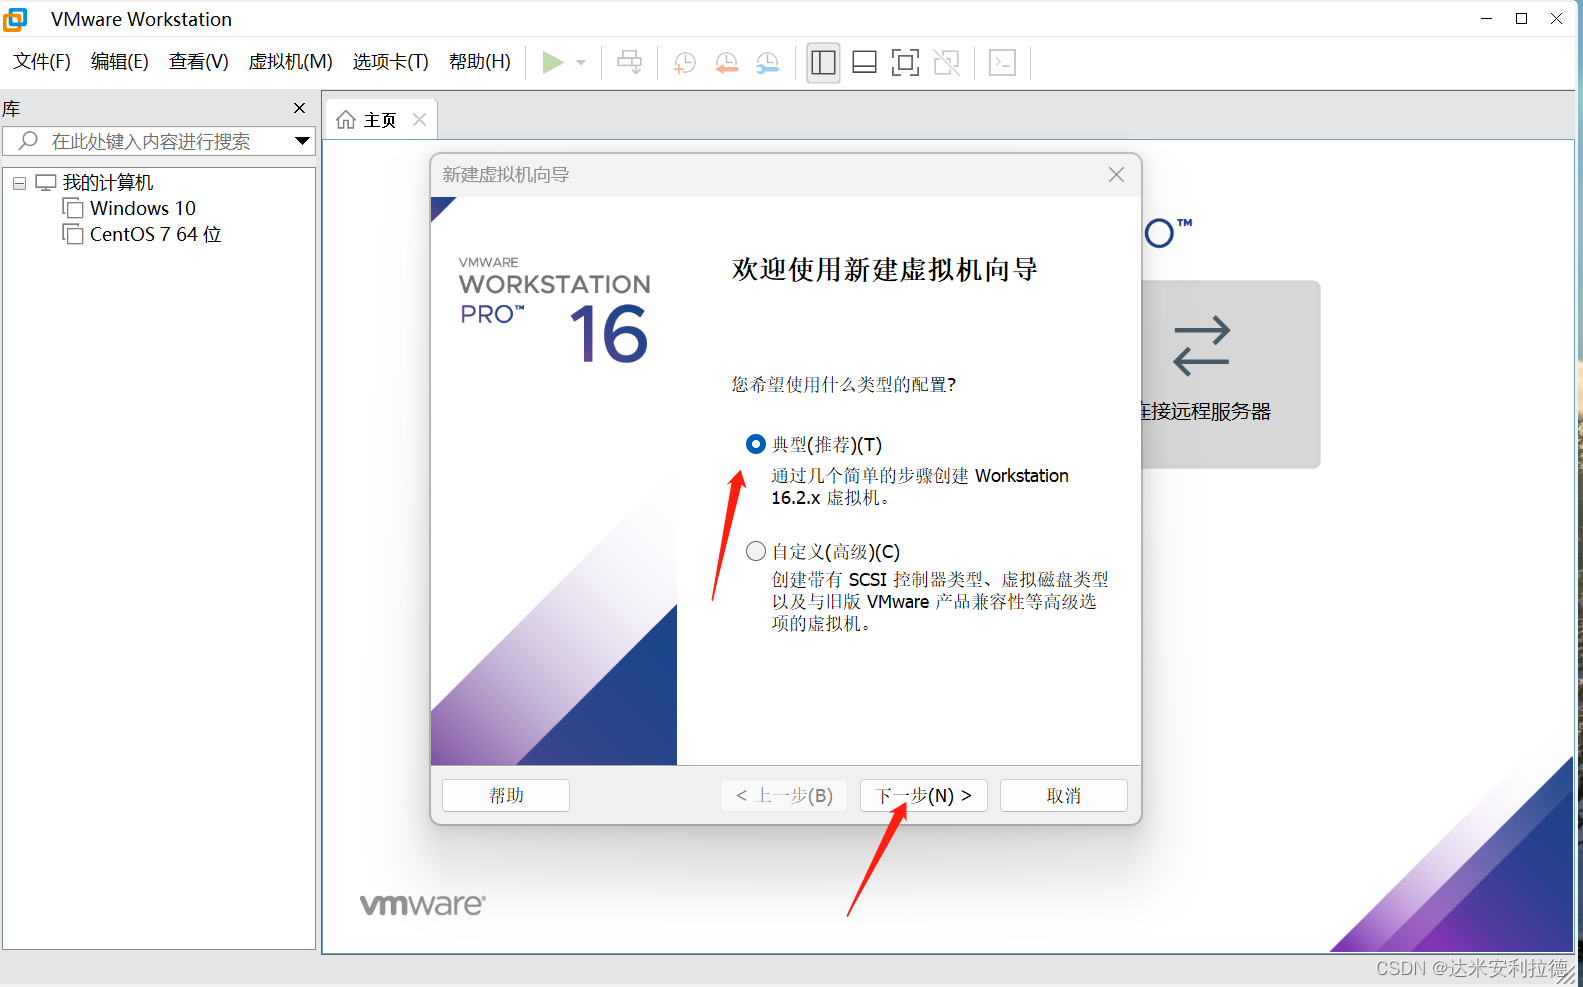Open the 虚拟机(M) menu
Image resolution: width=1583 pixels, height=987 pixels.
pyautogui.click(x=291, y=62)
